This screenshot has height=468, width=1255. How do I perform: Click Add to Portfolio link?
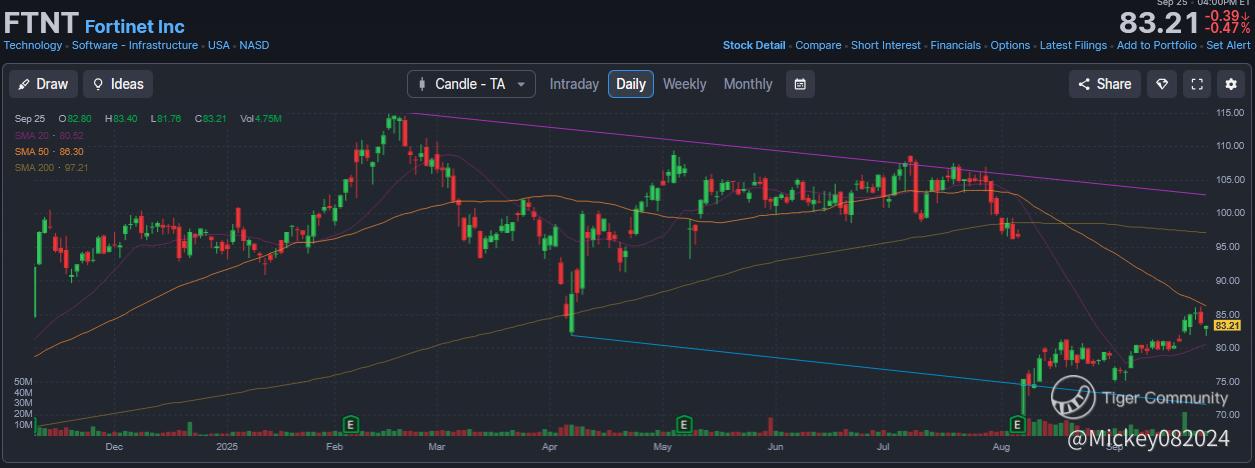[1156, 45]
